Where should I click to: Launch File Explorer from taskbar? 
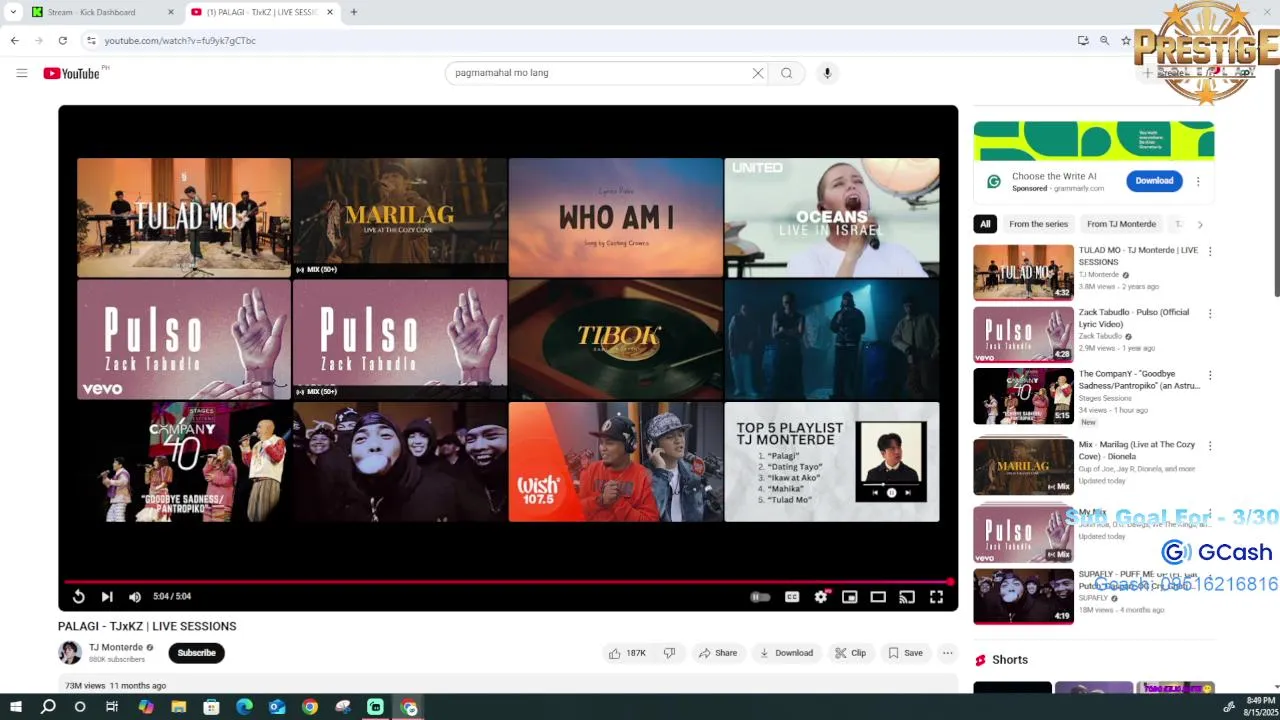pyautogui.click(x=179, y=707)
